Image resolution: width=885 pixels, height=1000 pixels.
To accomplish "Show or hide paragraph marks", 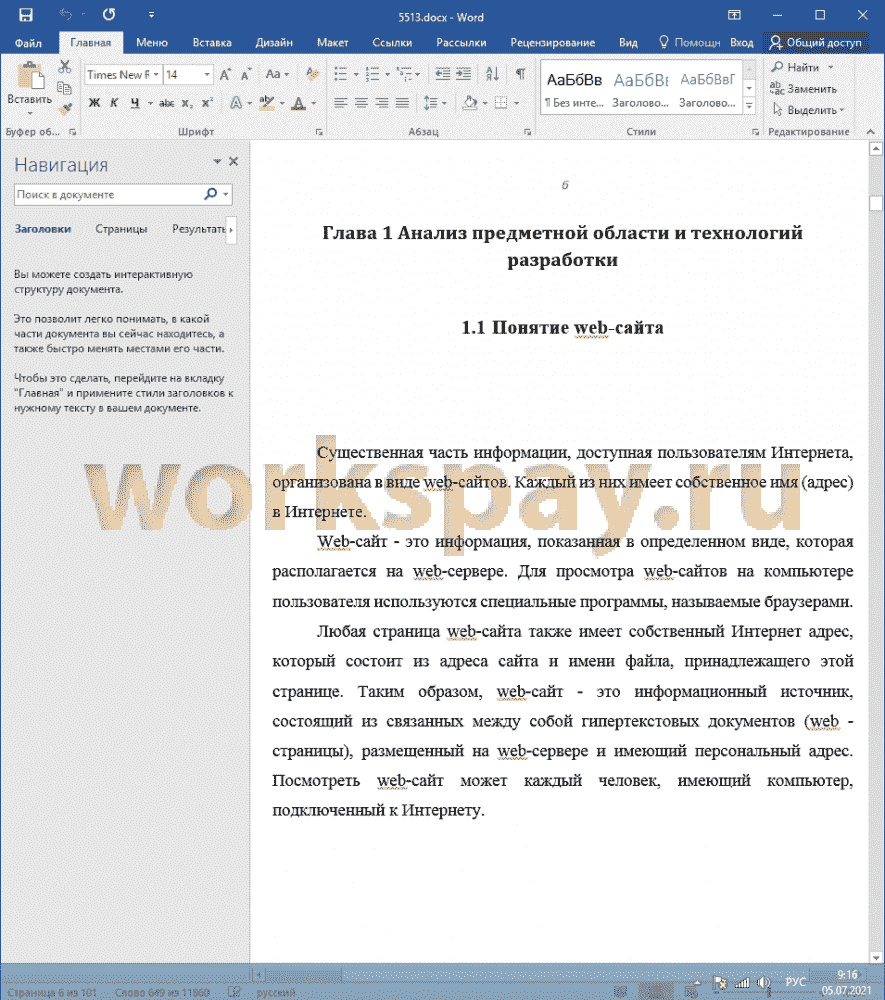I will tap(521, 75).
